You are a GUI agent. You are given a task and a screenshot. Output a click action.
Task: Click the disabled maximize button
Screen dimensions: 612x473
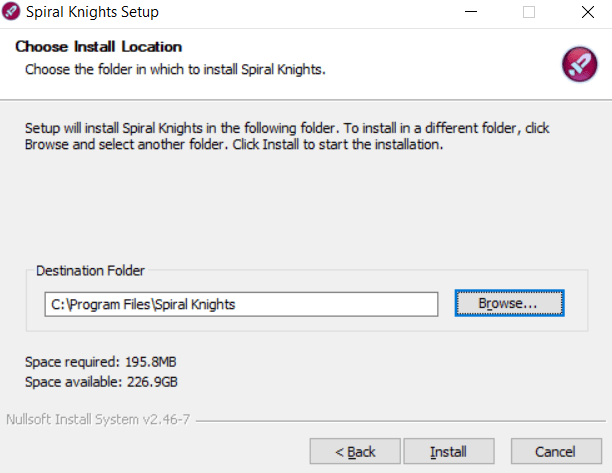[x=529, y=12]
